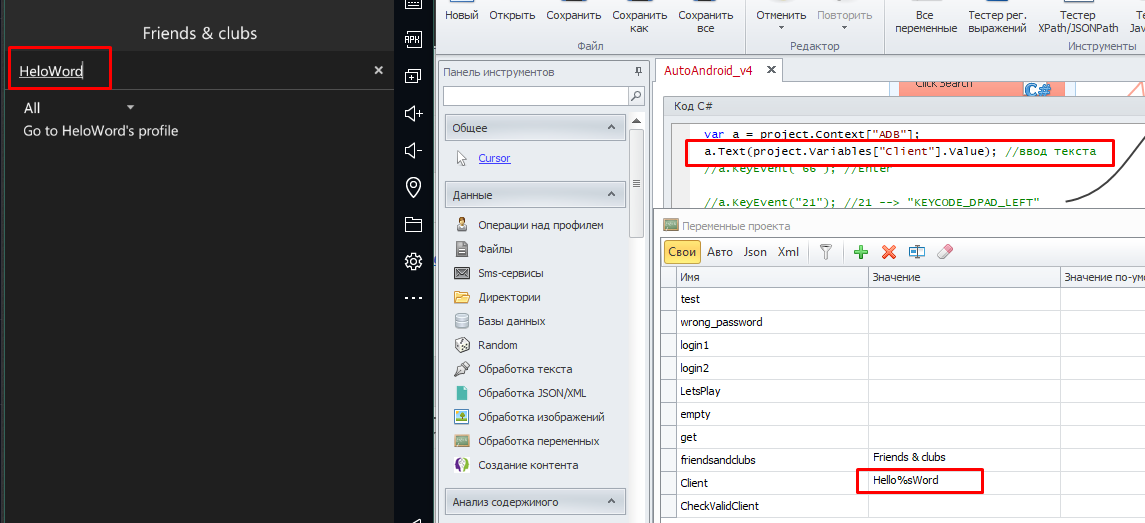Screen dimensions: 1145x523
Task: Click the green plus add variable icon
Action: pyautogui.click(x=860, y=252)
